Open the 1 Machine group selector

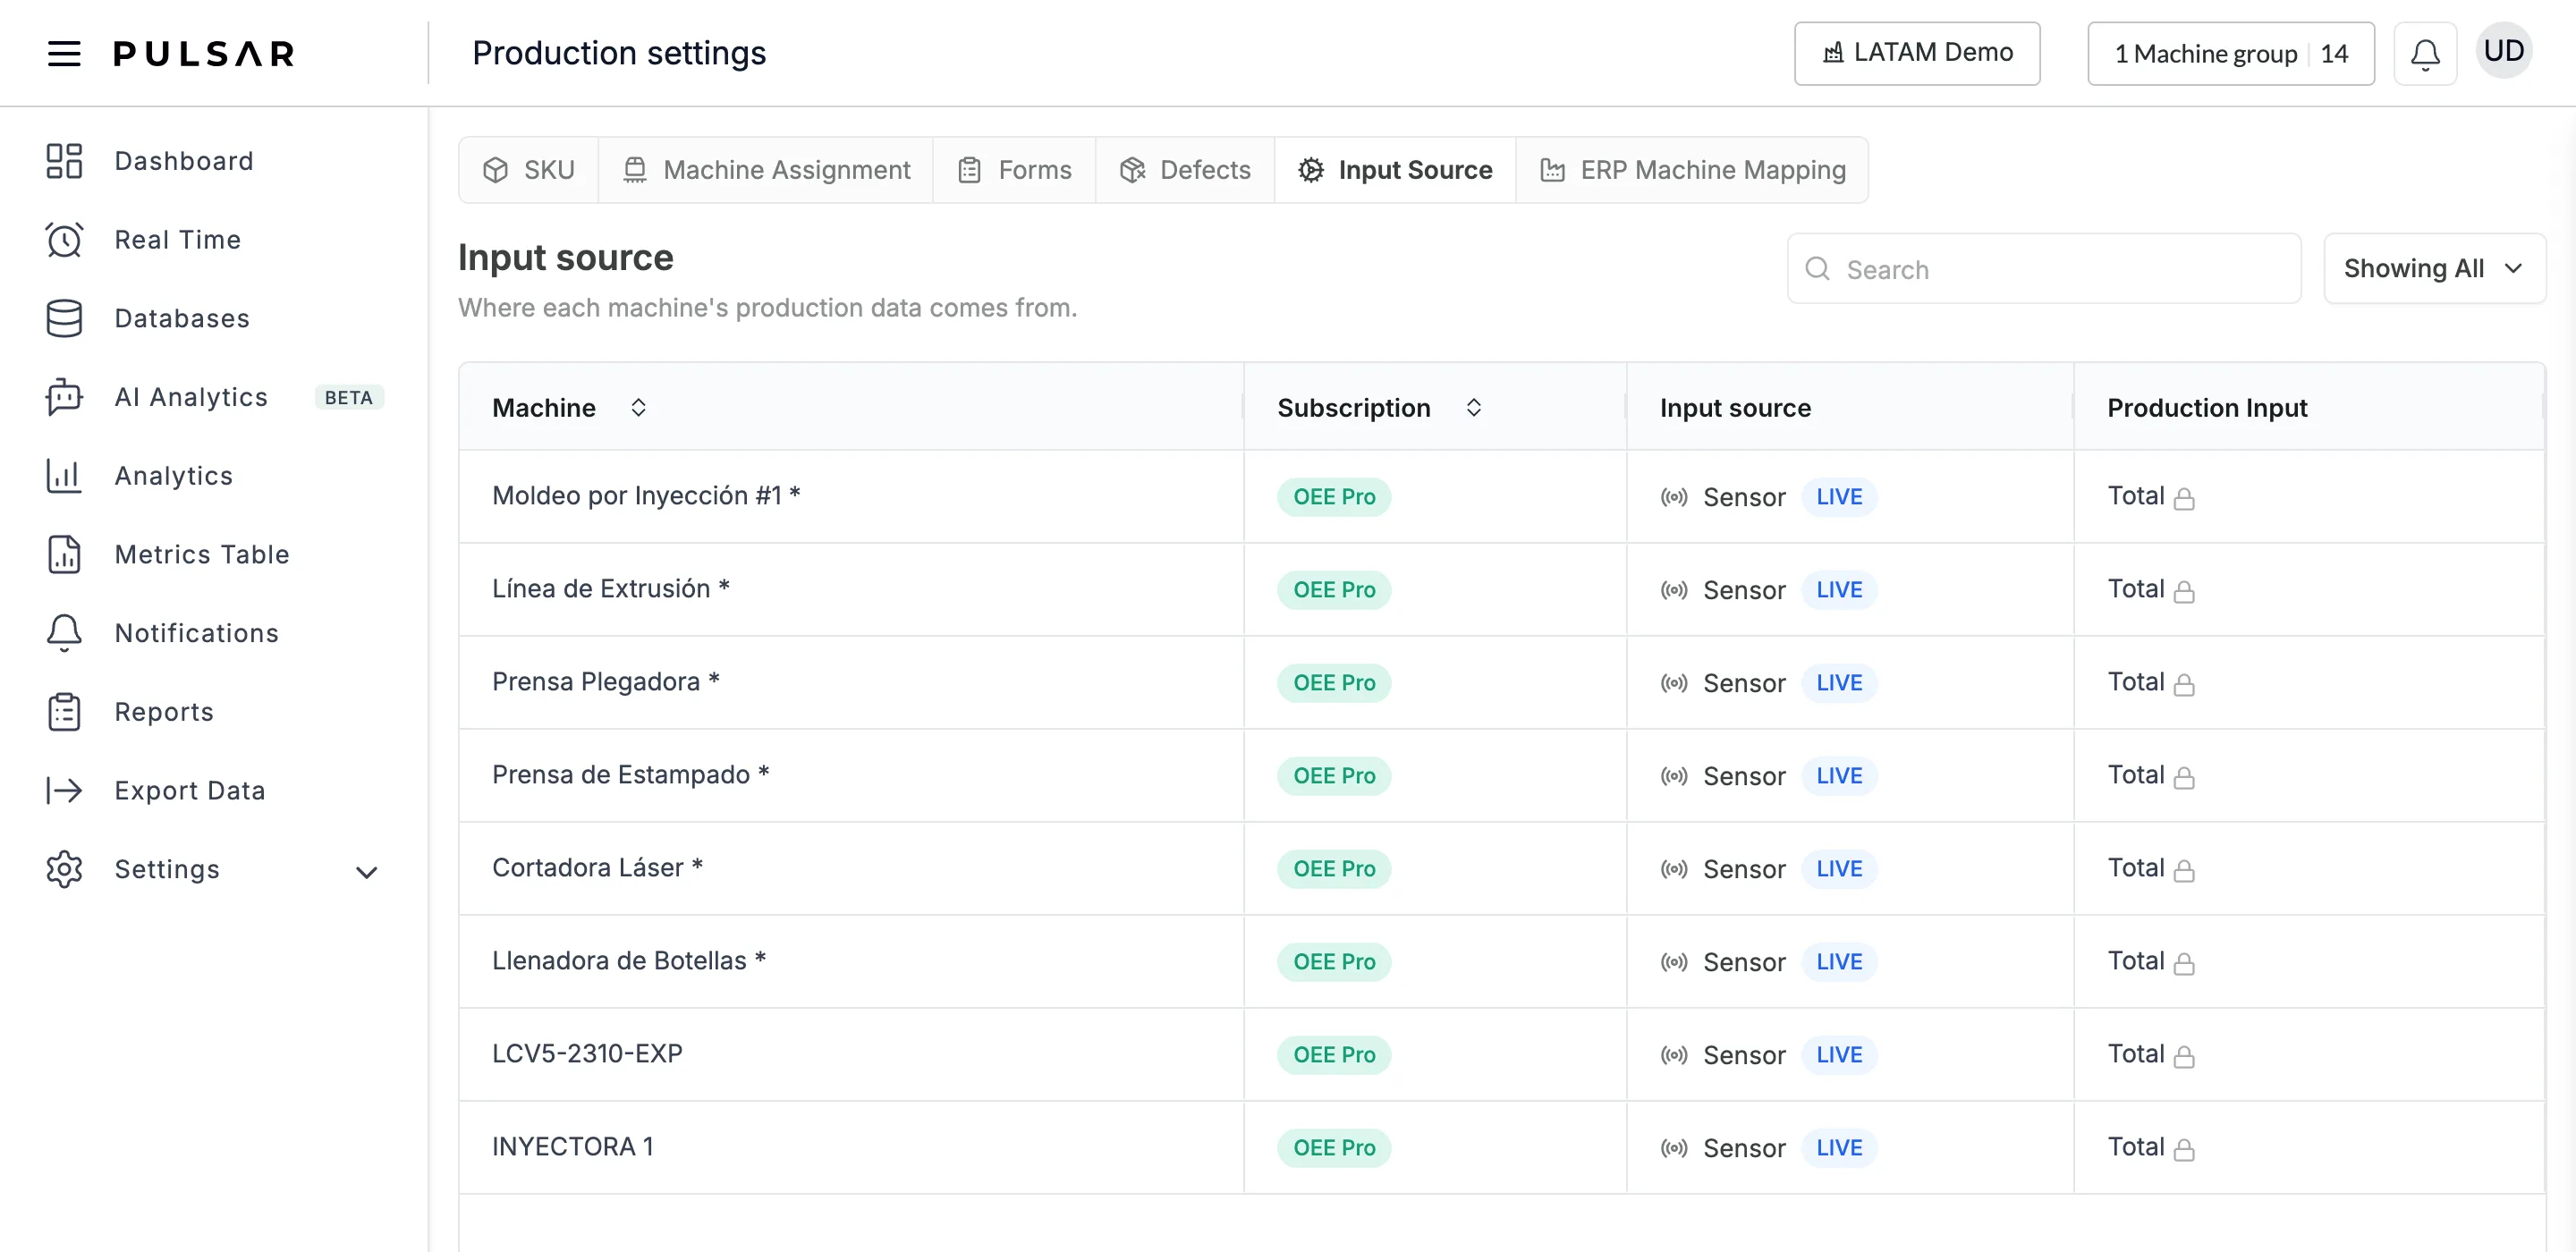tap(2230, 53)
